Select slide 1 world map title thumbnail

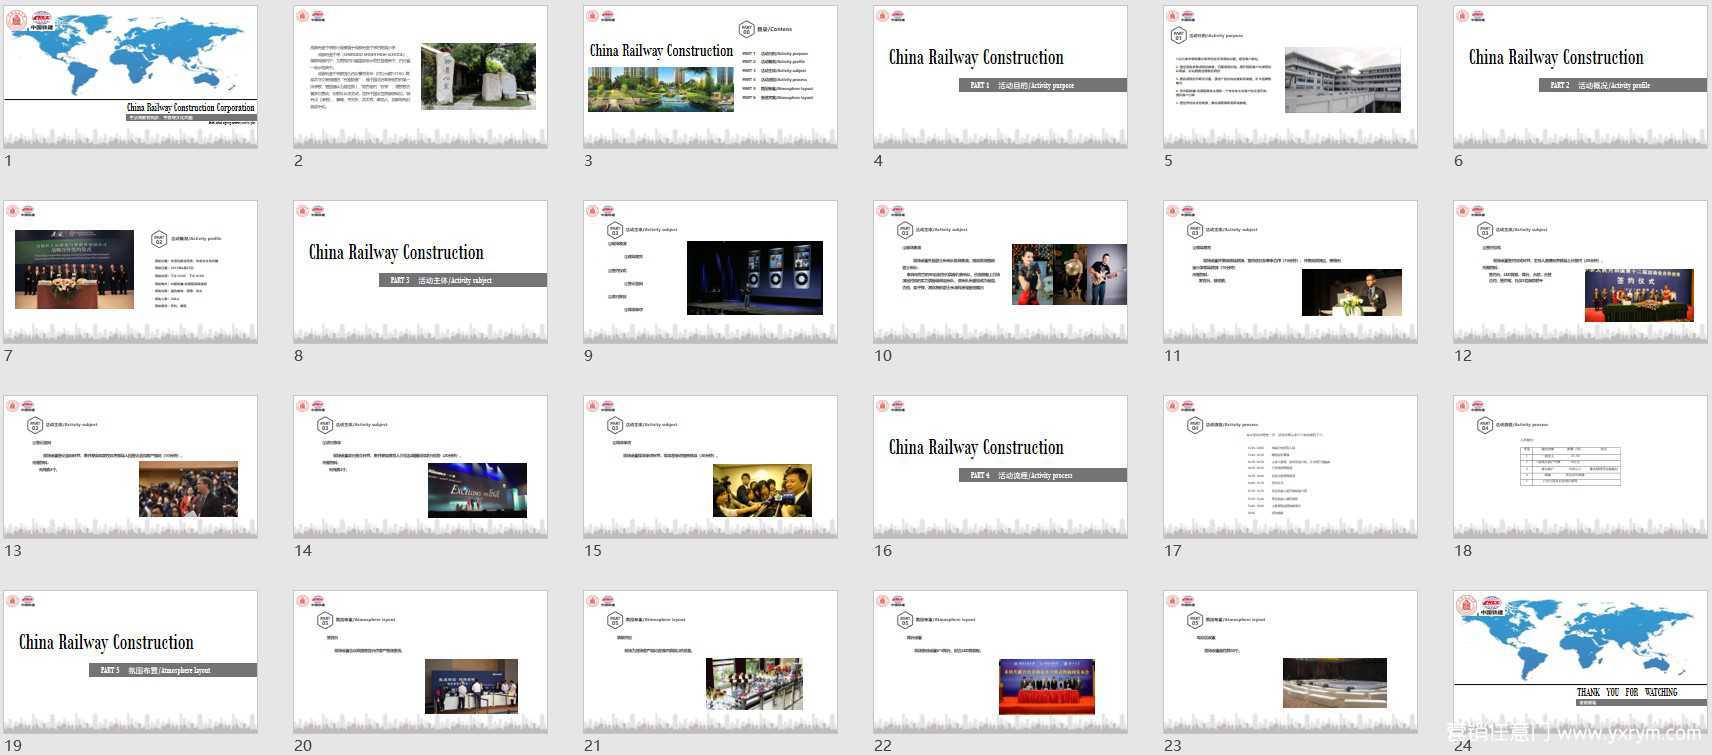[131, 77]
